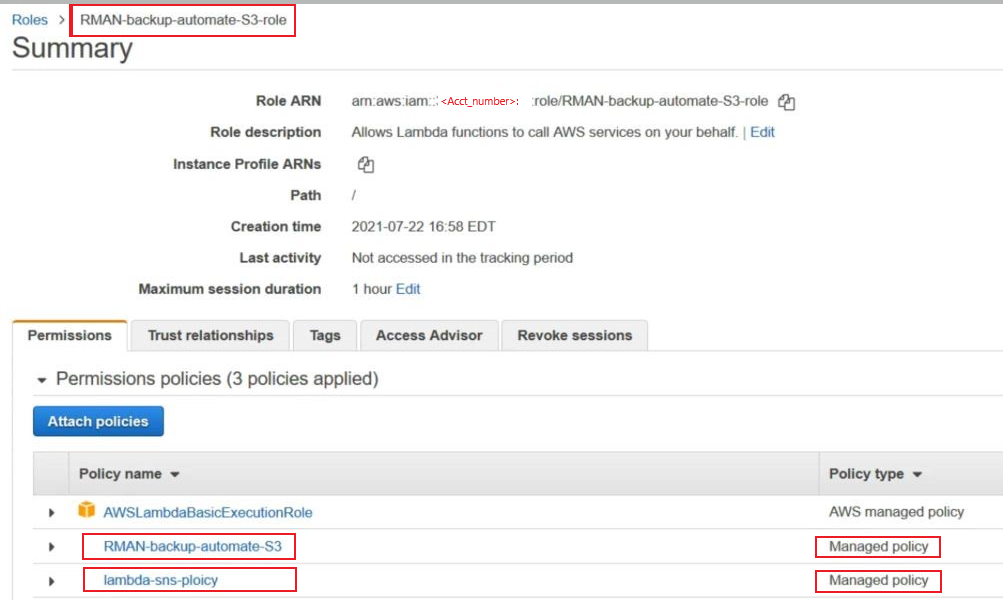Click the Role ARN value text
The height and width of the screenshot is (600, 1003).
(x=560, y=101)
